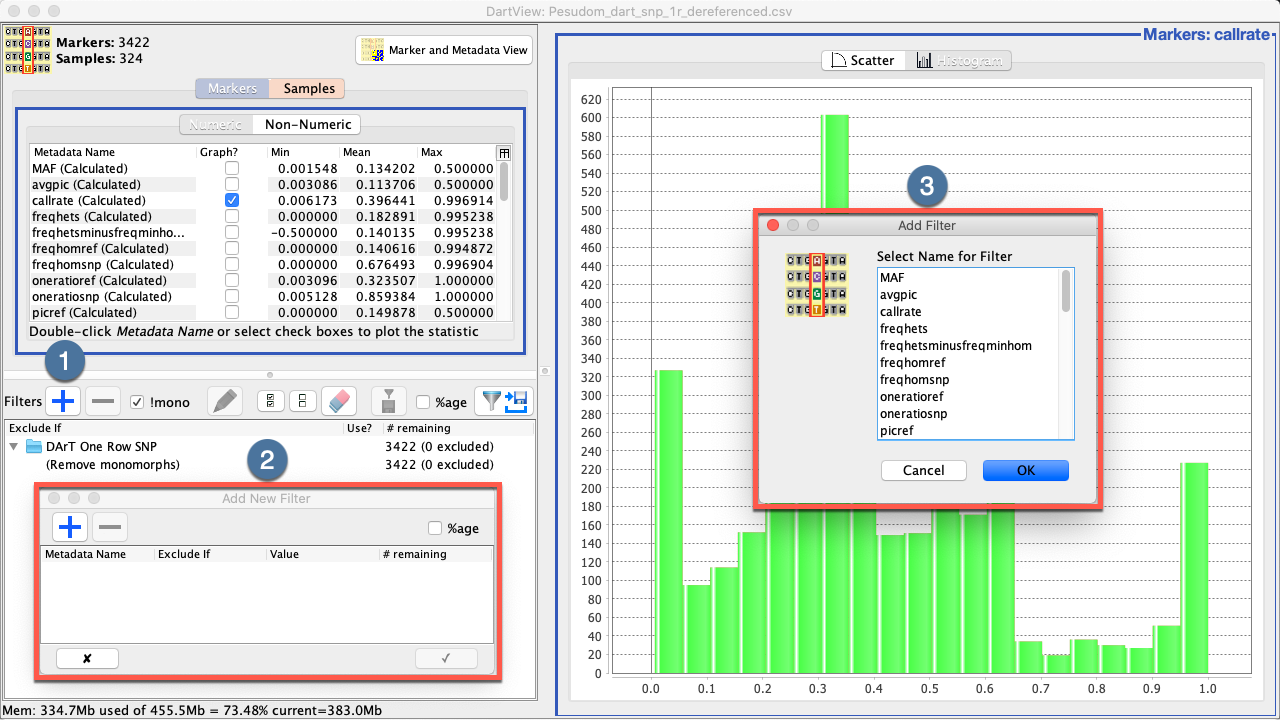This screenshot has width=1280, height=720.
Task: Deselect all filters with empty-boxes icon
Action: pos(302,402)
